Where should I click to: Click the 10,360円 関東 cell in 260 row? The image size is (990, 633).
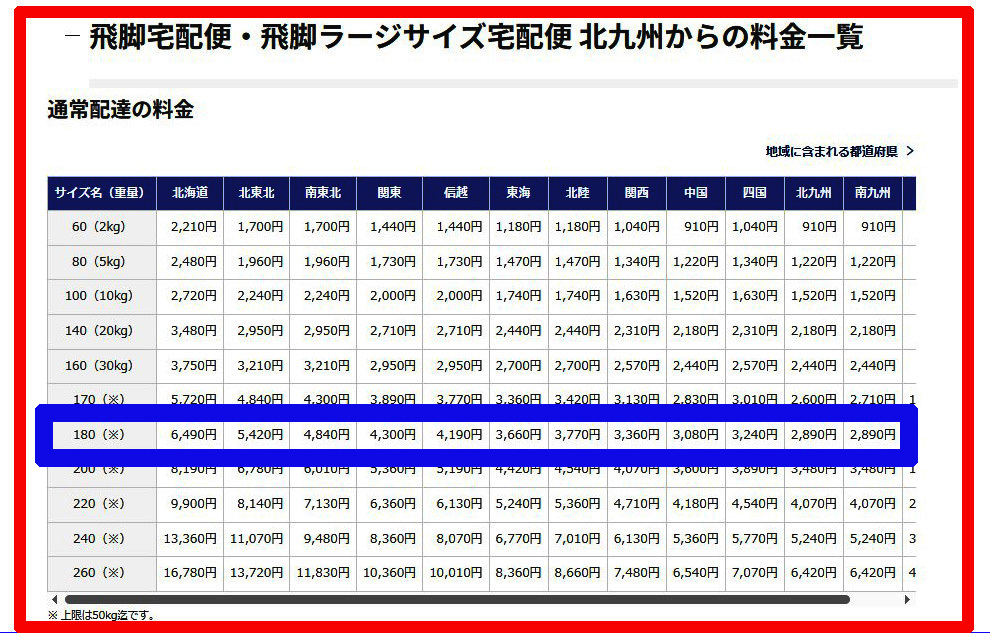[390, 573]
